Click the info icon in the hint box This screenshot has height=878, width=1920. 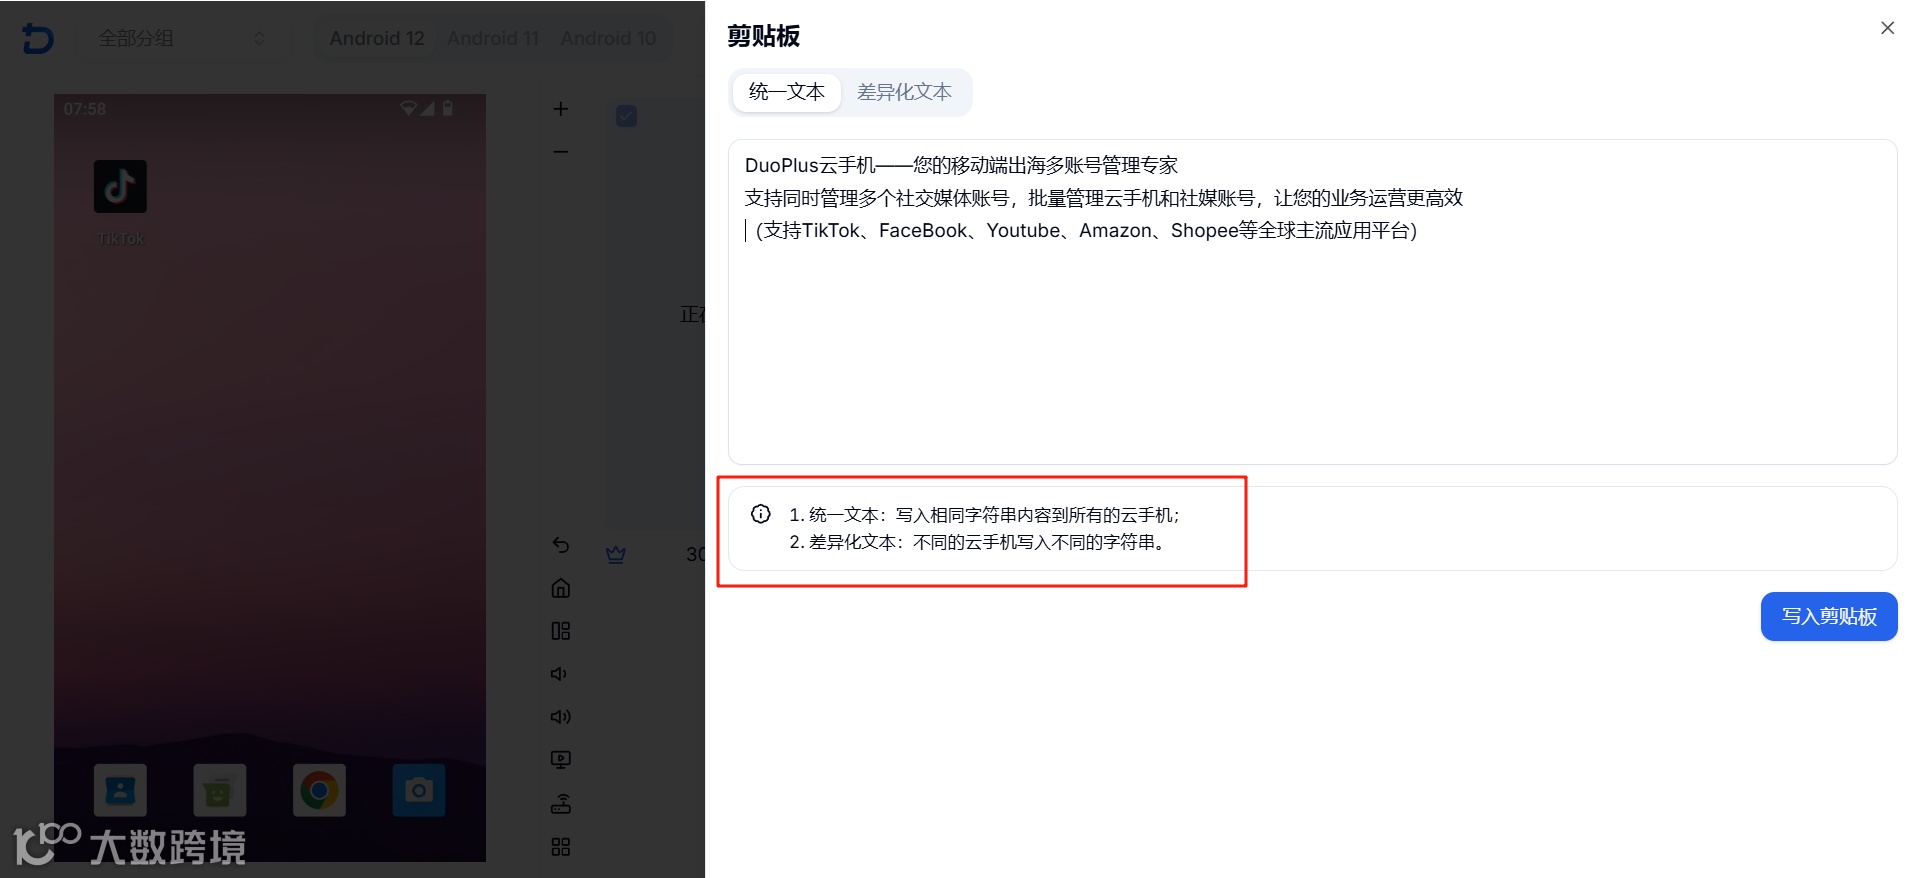pos(761,514)
